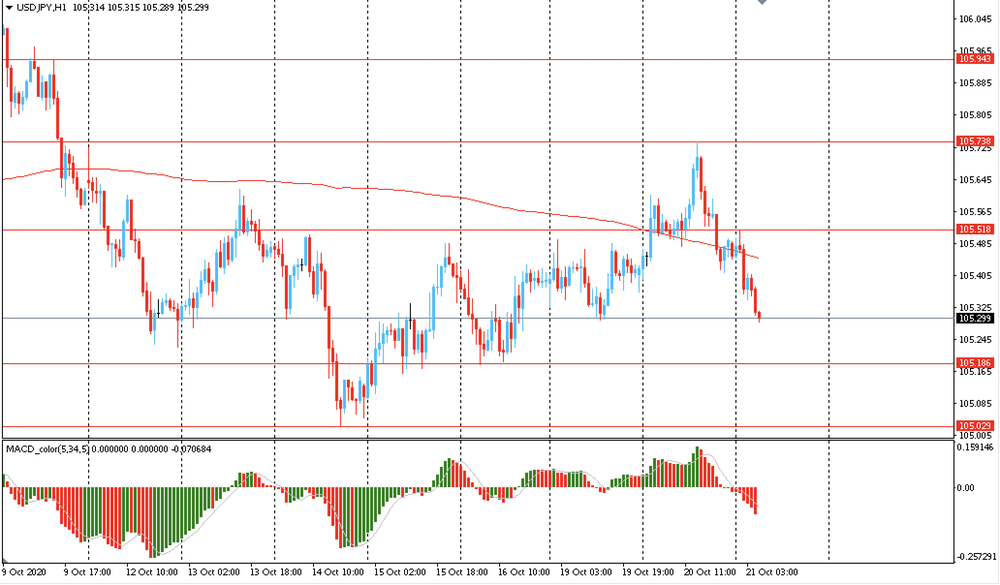This screenshot has height=585, width=1000.
Task: Select the red 105.518 level price tag
Action: click(975, 229)
